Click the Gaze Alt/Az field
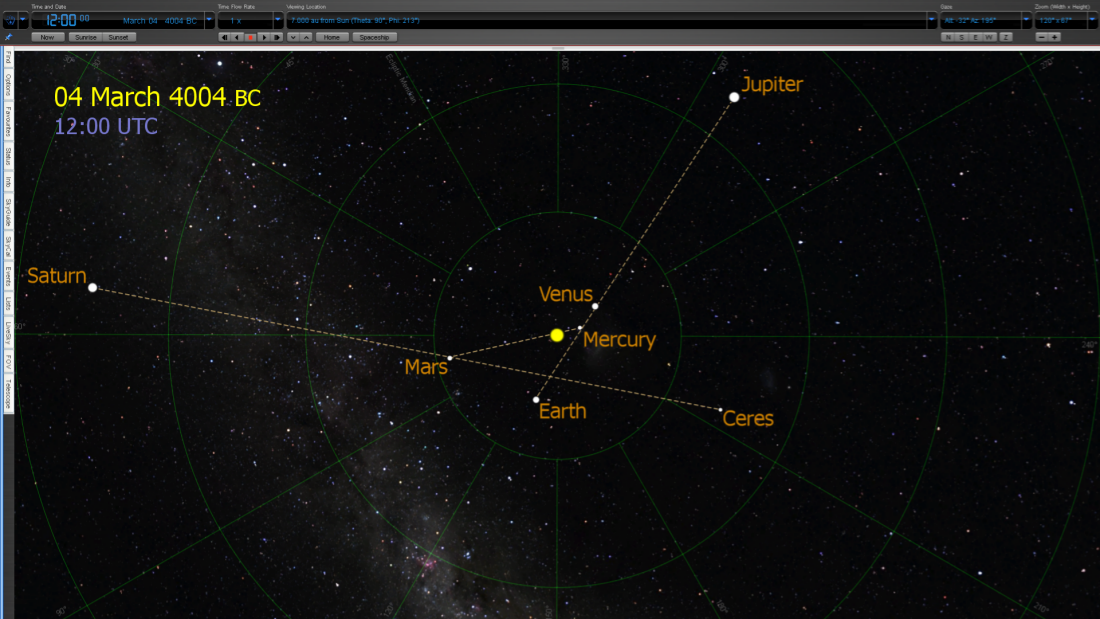The image size is (1100, 619). tap(981, 21)
